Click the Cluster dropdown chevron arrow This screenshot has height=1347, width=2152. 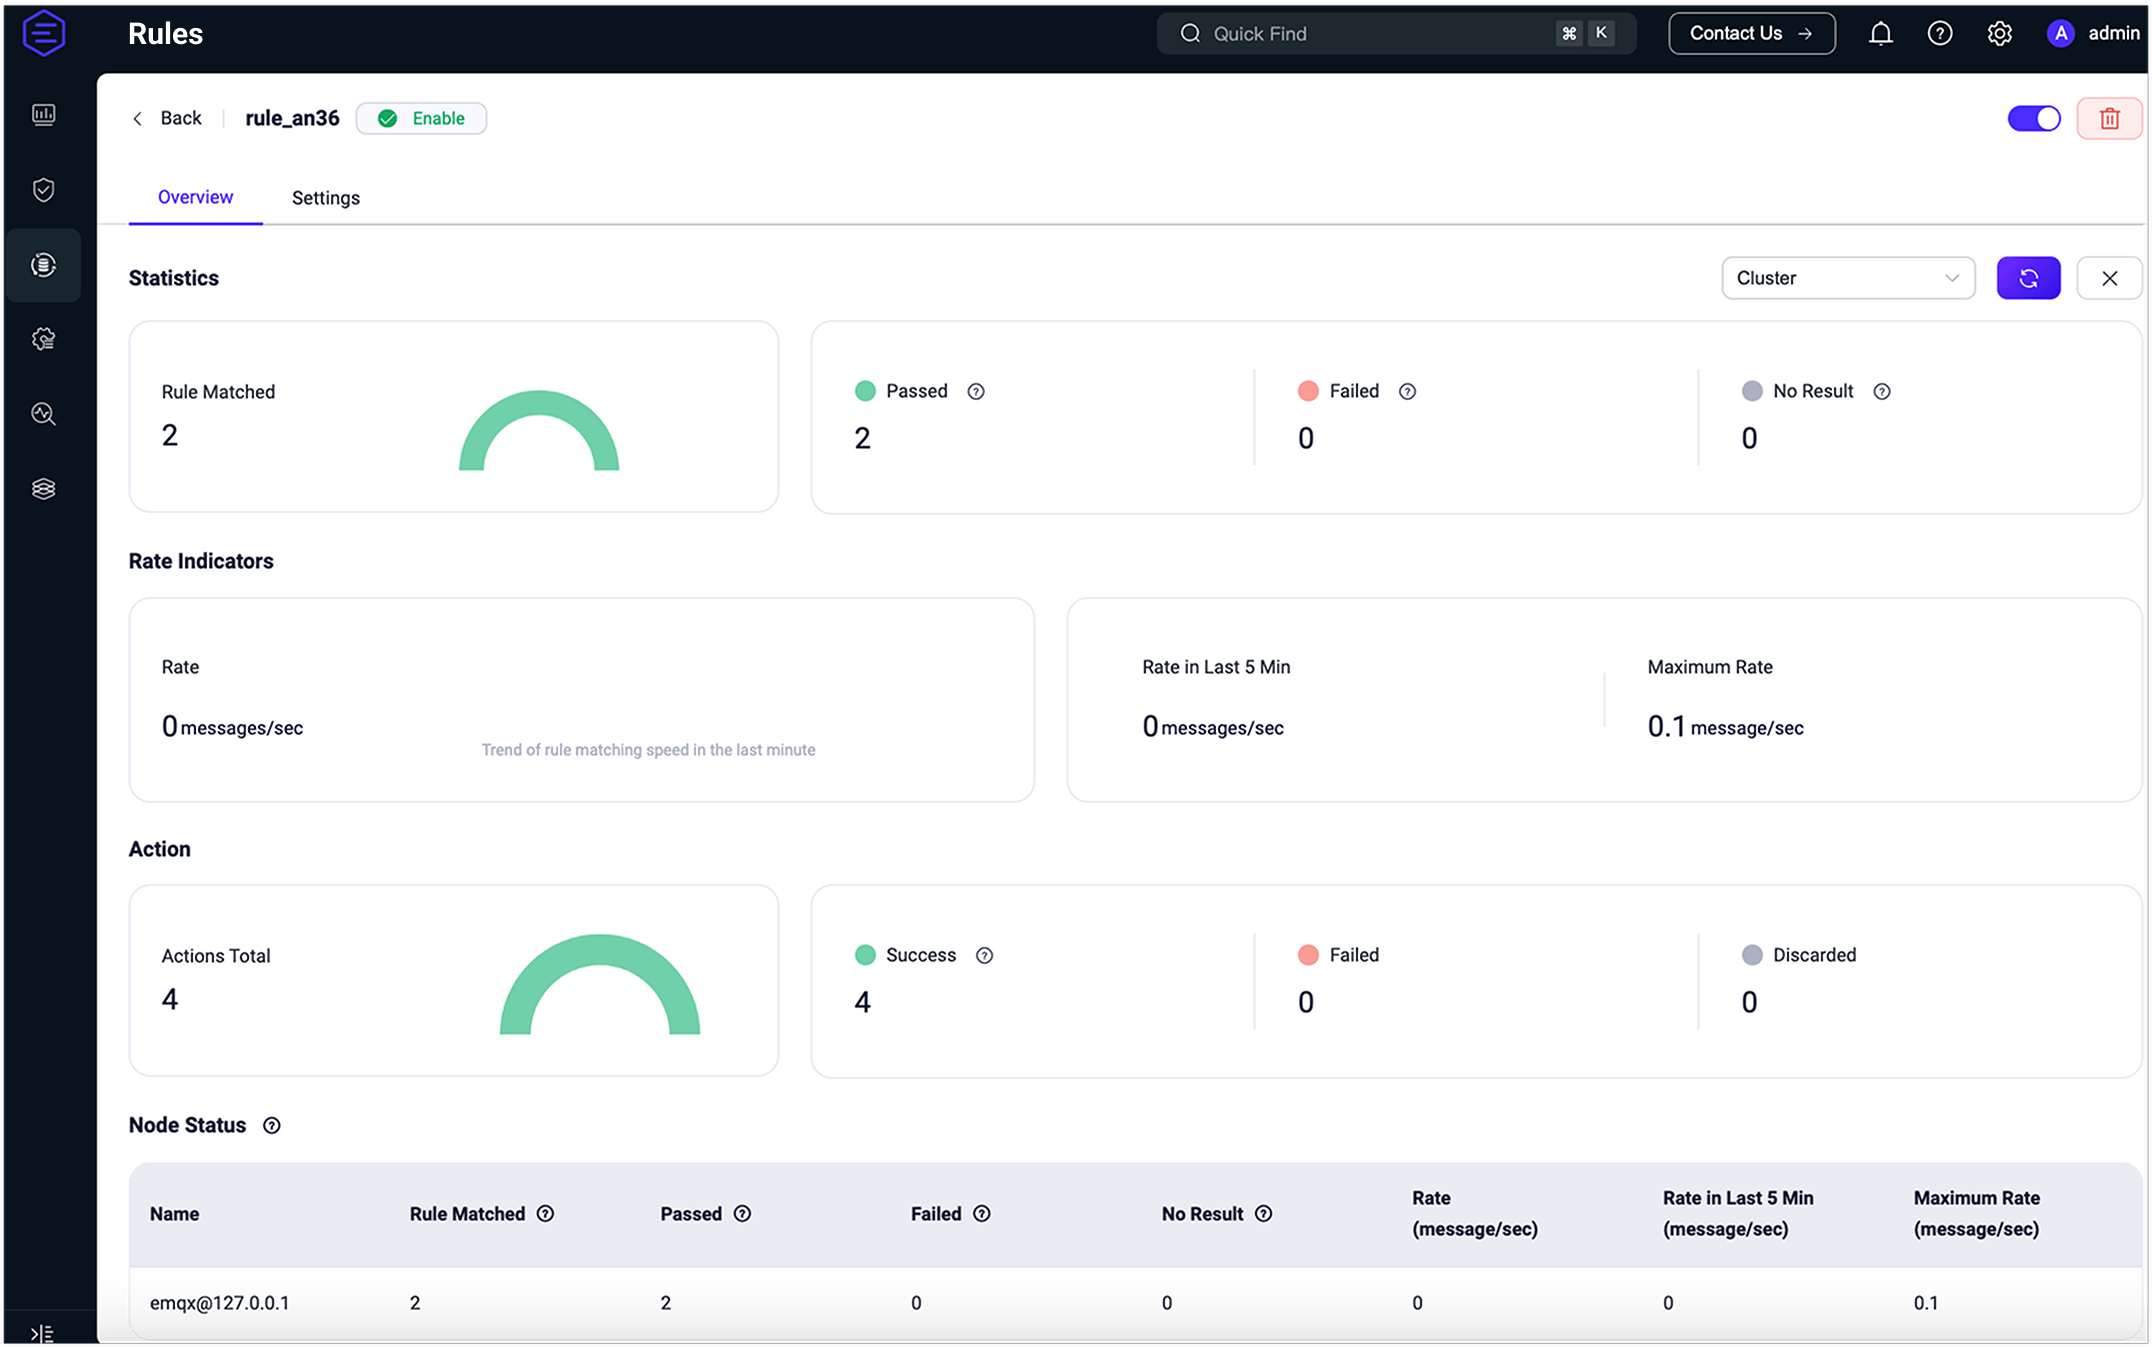pyautogui.click(x=1951, y=278)
